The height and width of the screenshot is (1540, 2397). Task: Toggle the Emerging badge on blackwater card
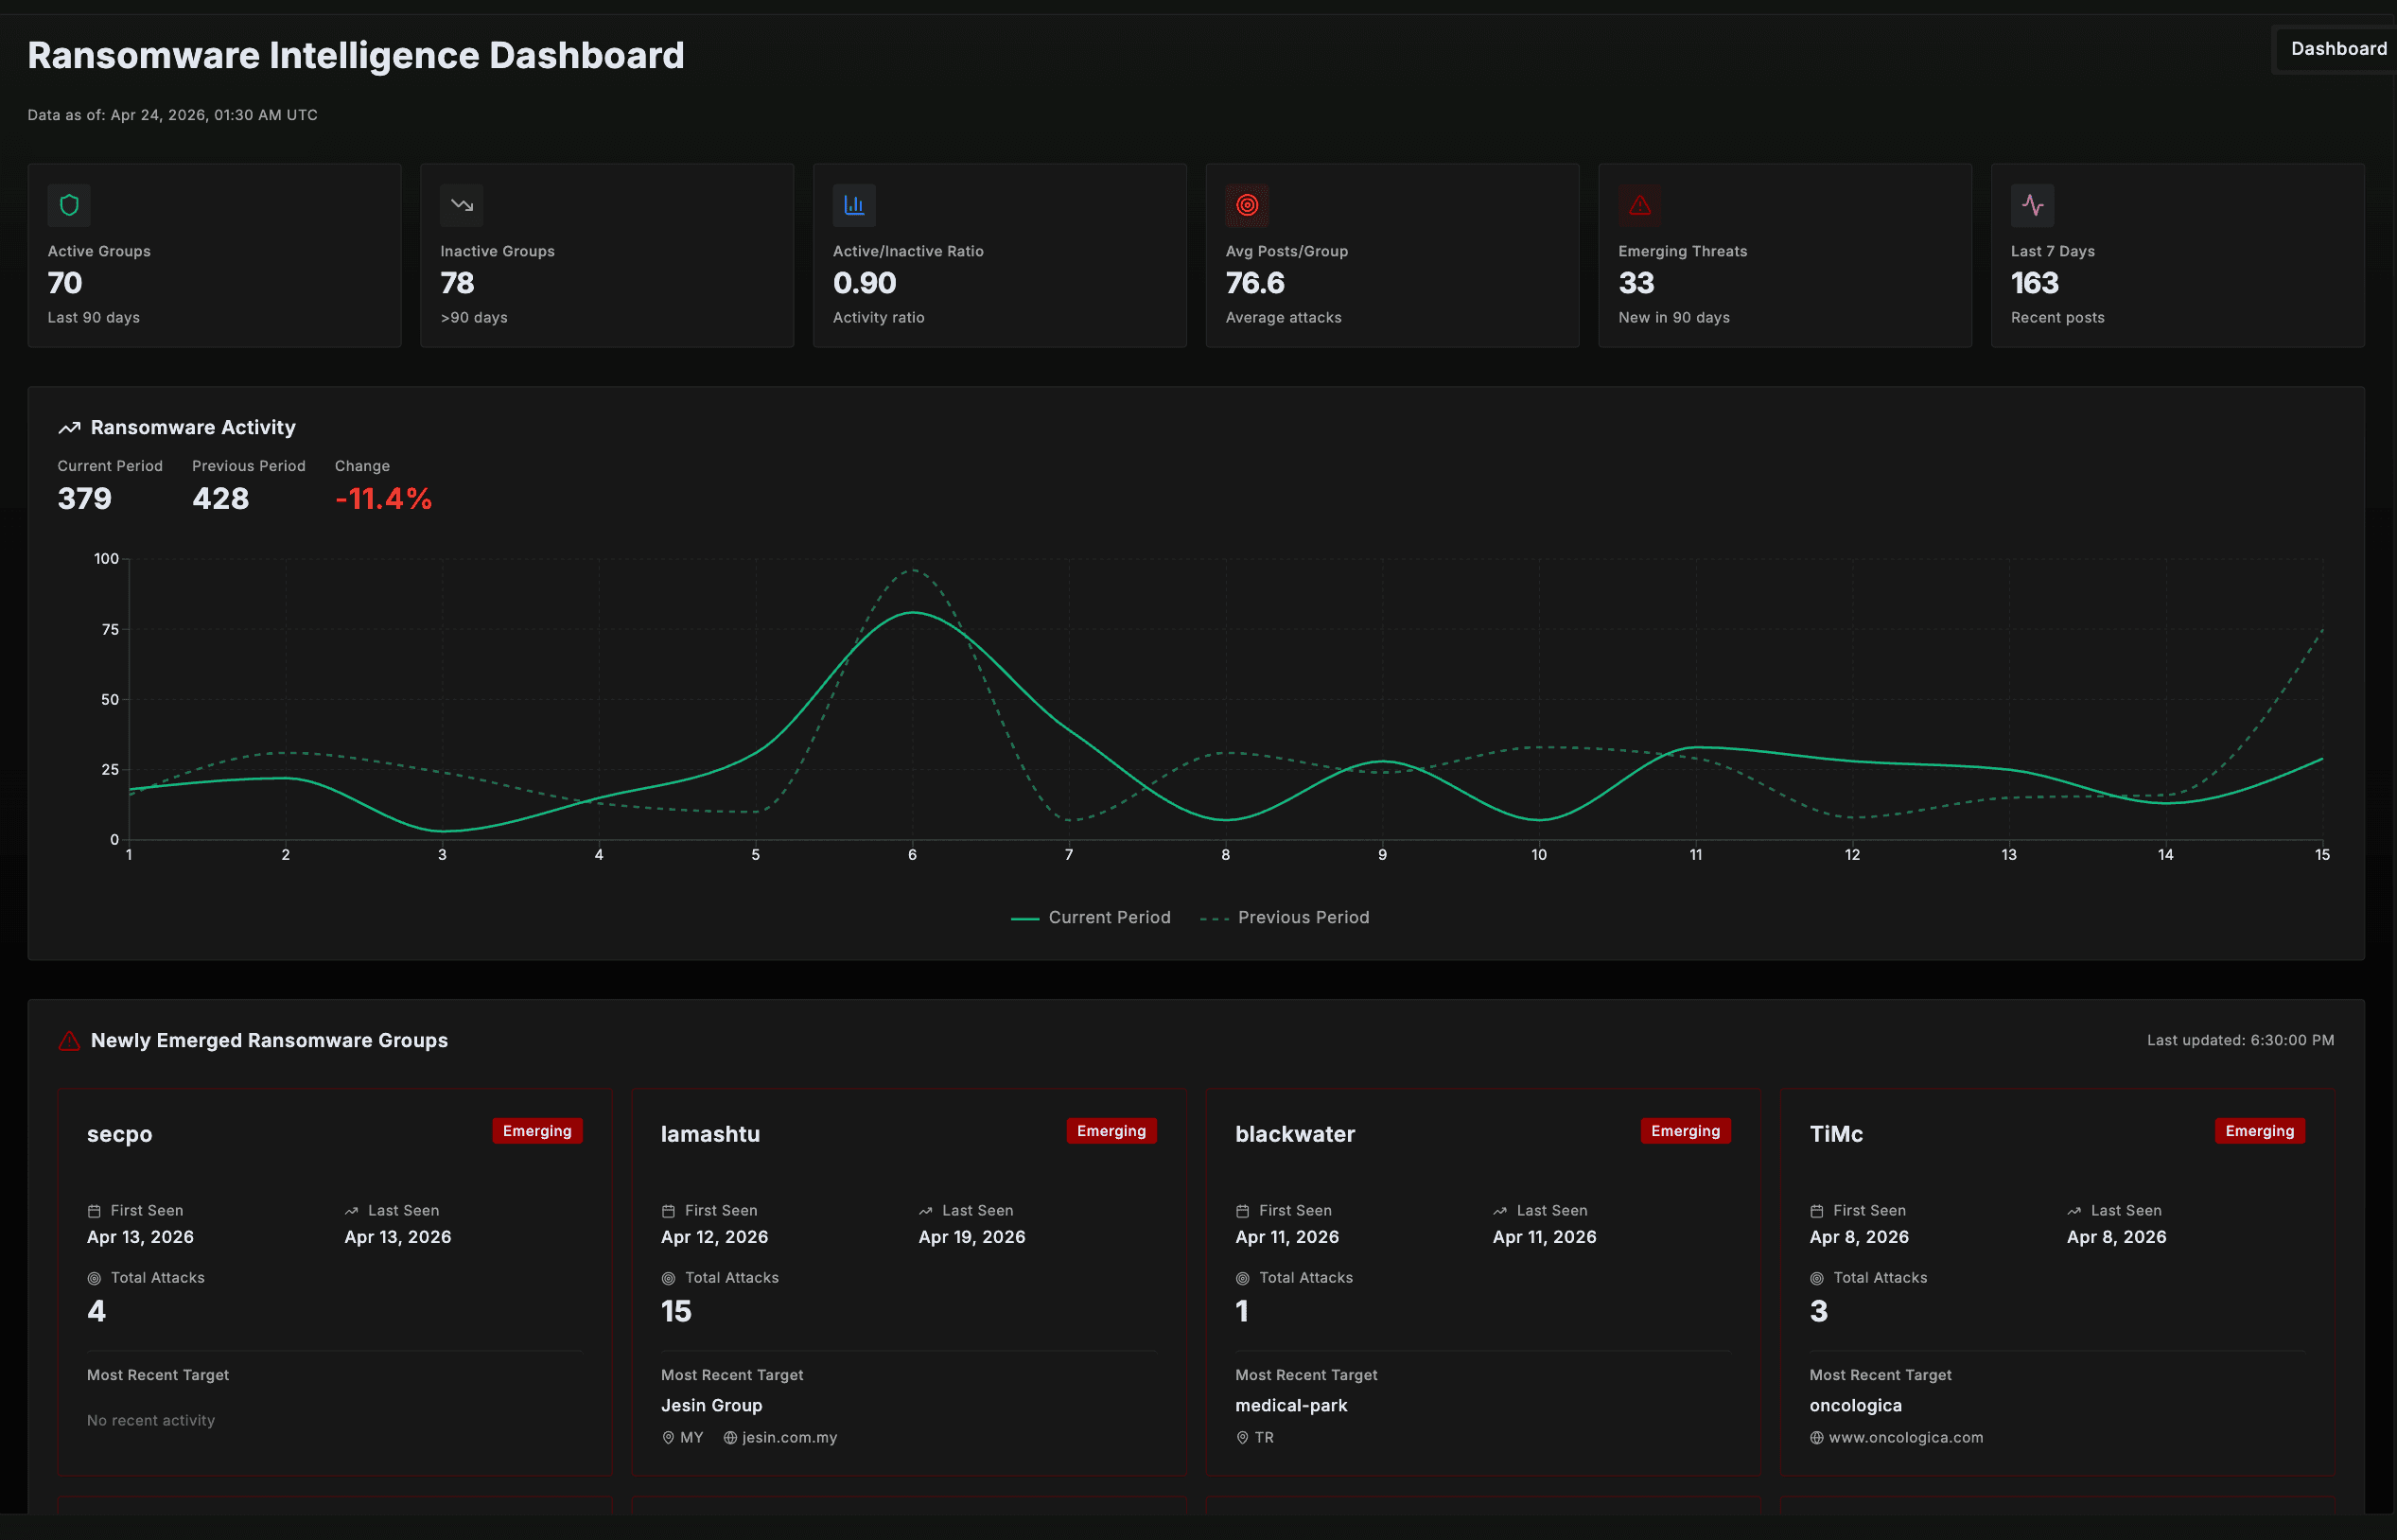pos(1685,1130)
